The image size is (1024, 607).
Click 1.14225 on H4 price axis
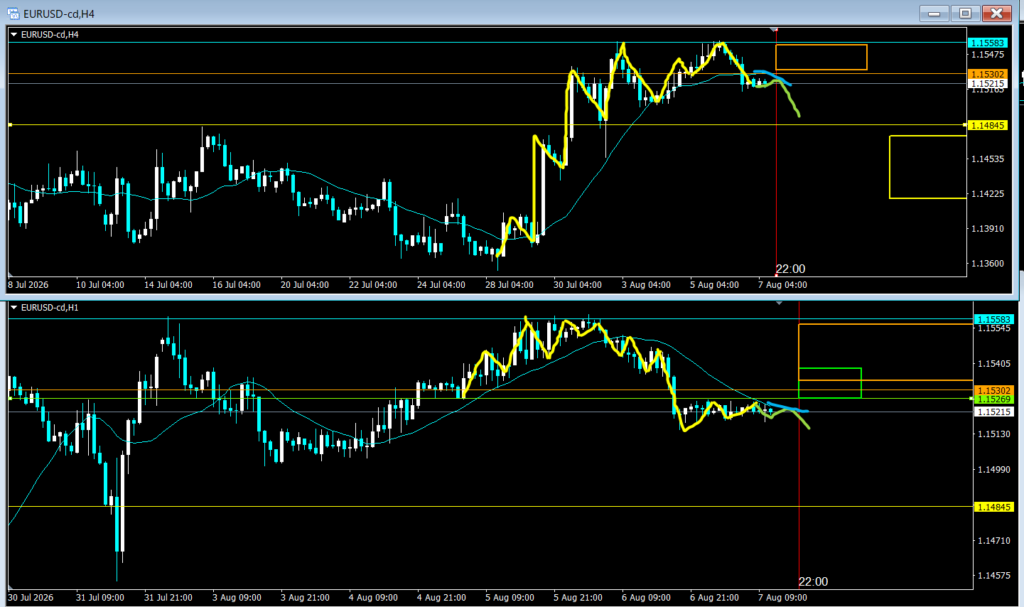coord(987,193)
